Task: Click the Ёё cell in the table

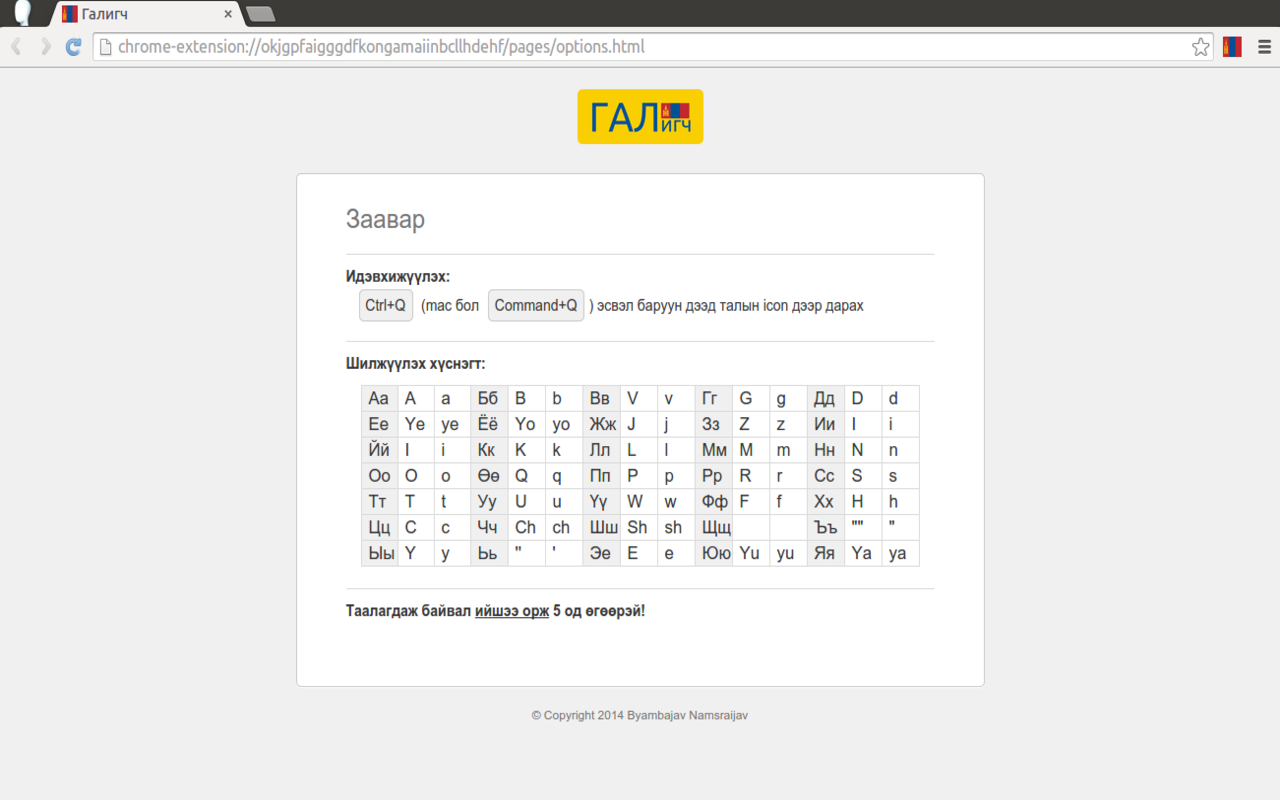Action: [489, 424]
